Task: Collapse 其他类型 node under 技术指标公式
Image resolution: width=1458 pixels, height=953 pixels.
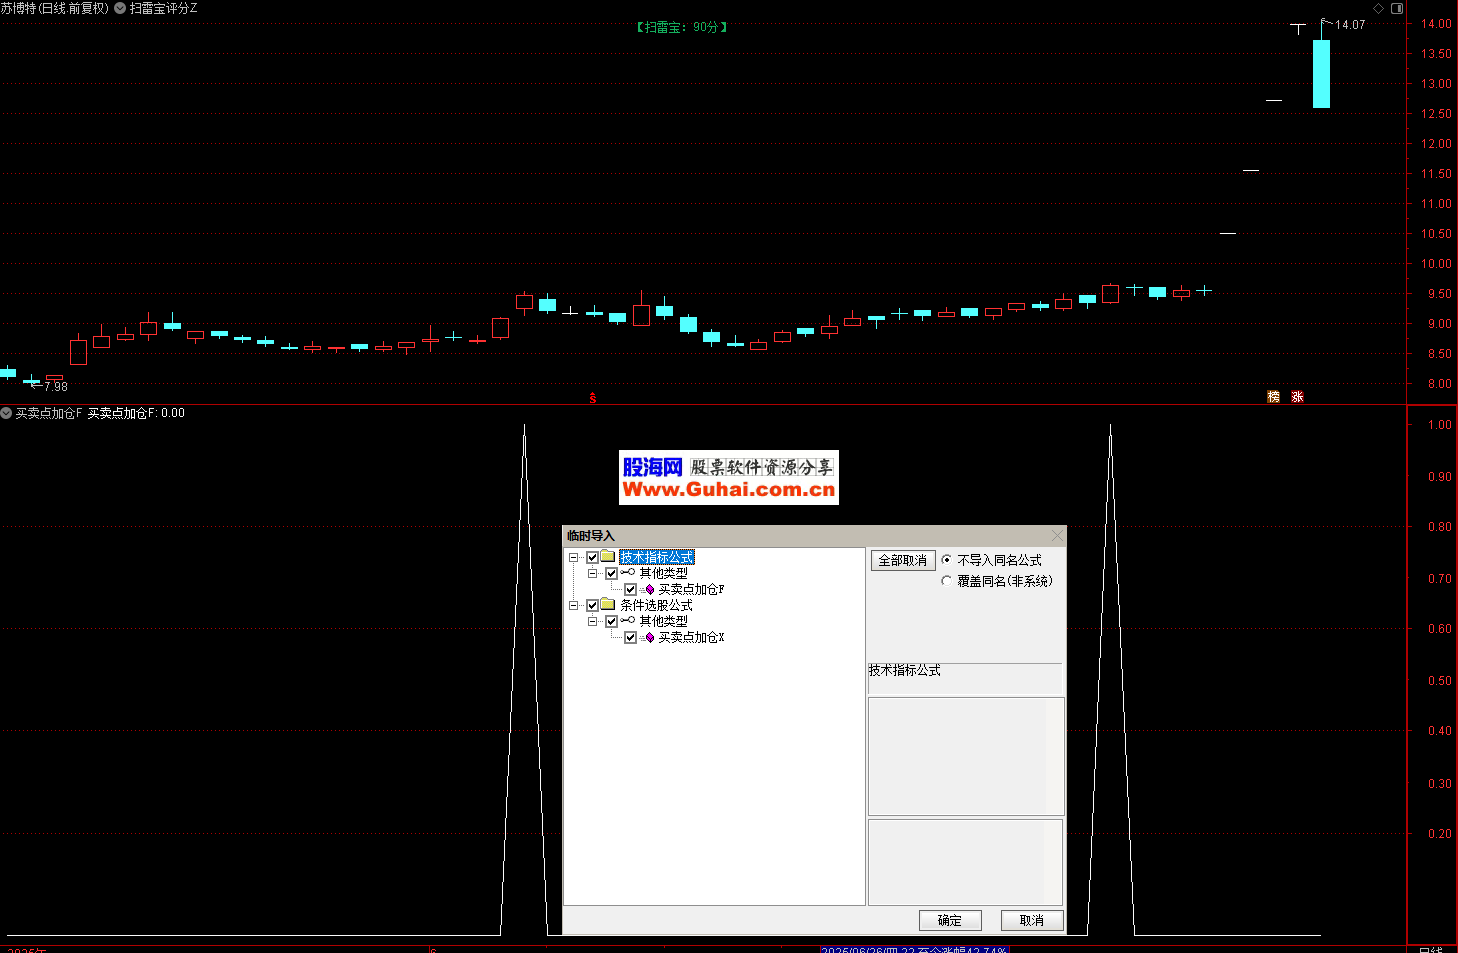Action: [x=592, y=573]
